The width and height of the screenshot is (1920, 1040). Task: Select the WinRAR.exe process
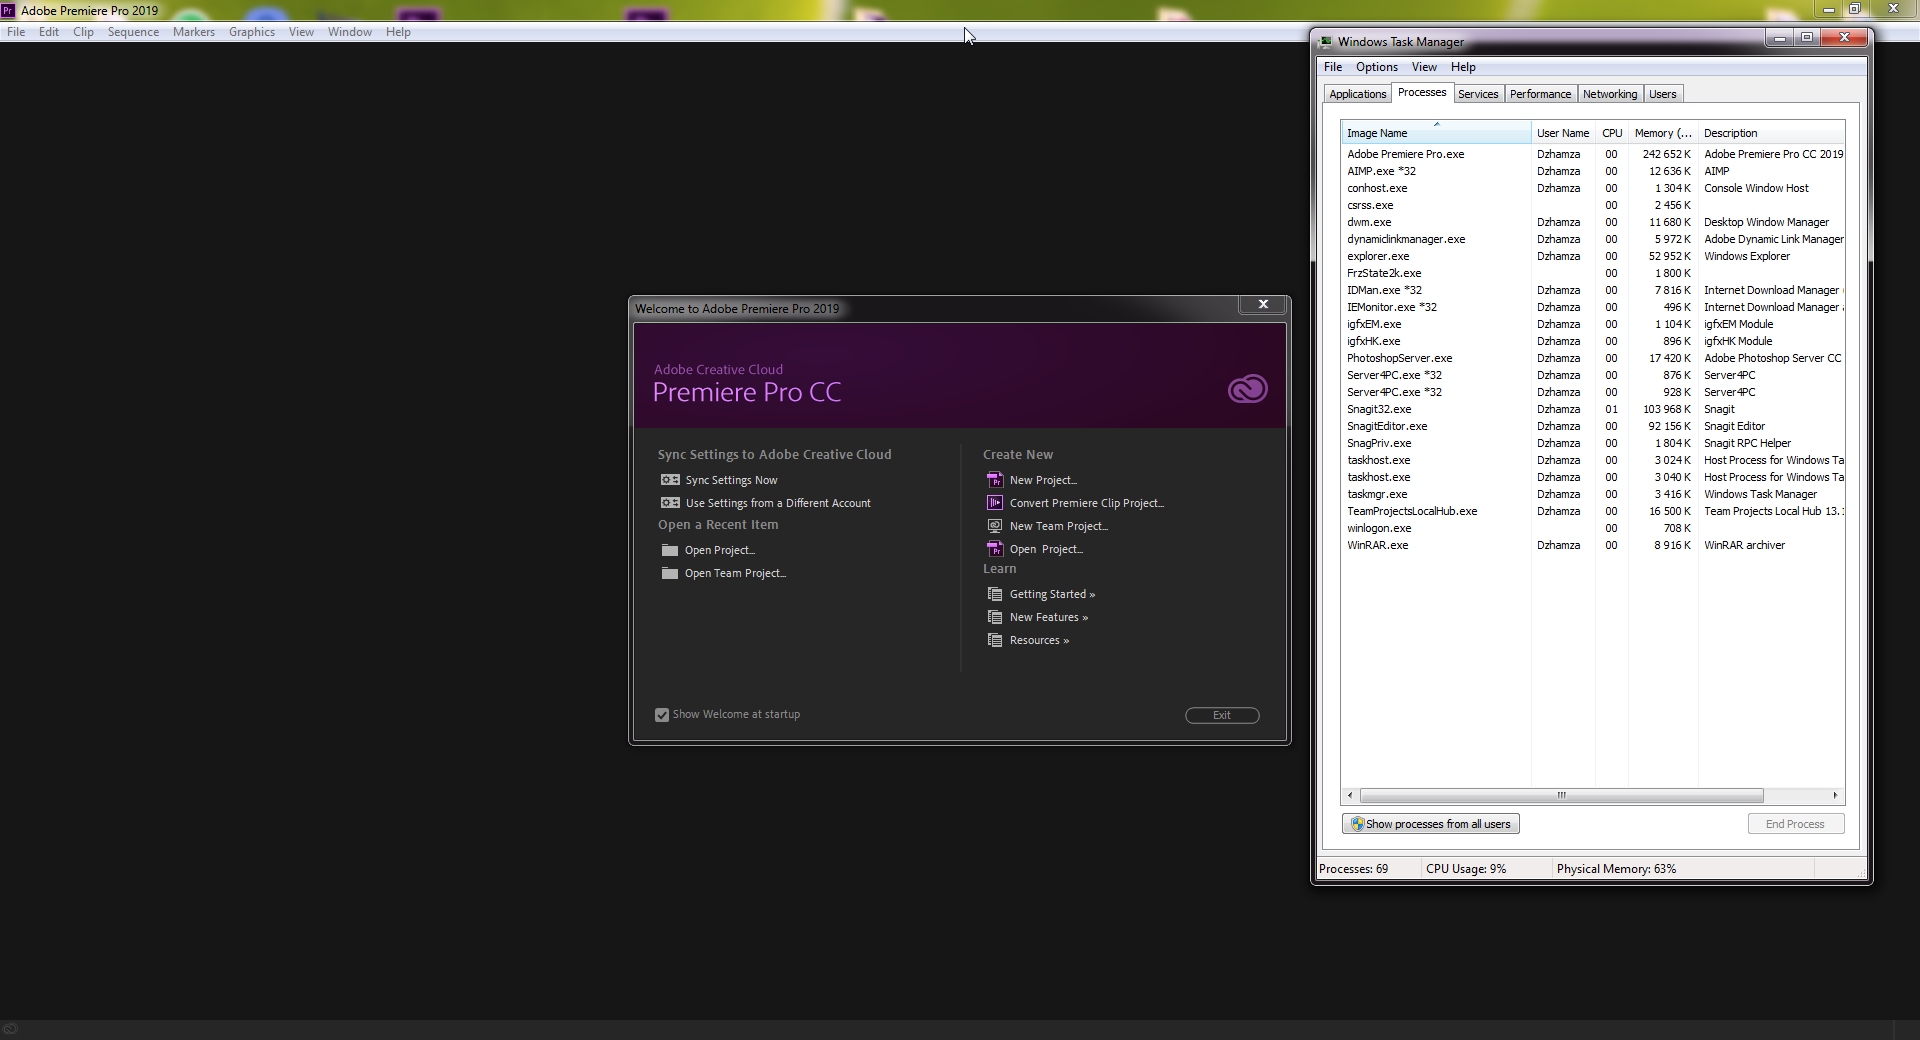tap(1593, 545)
